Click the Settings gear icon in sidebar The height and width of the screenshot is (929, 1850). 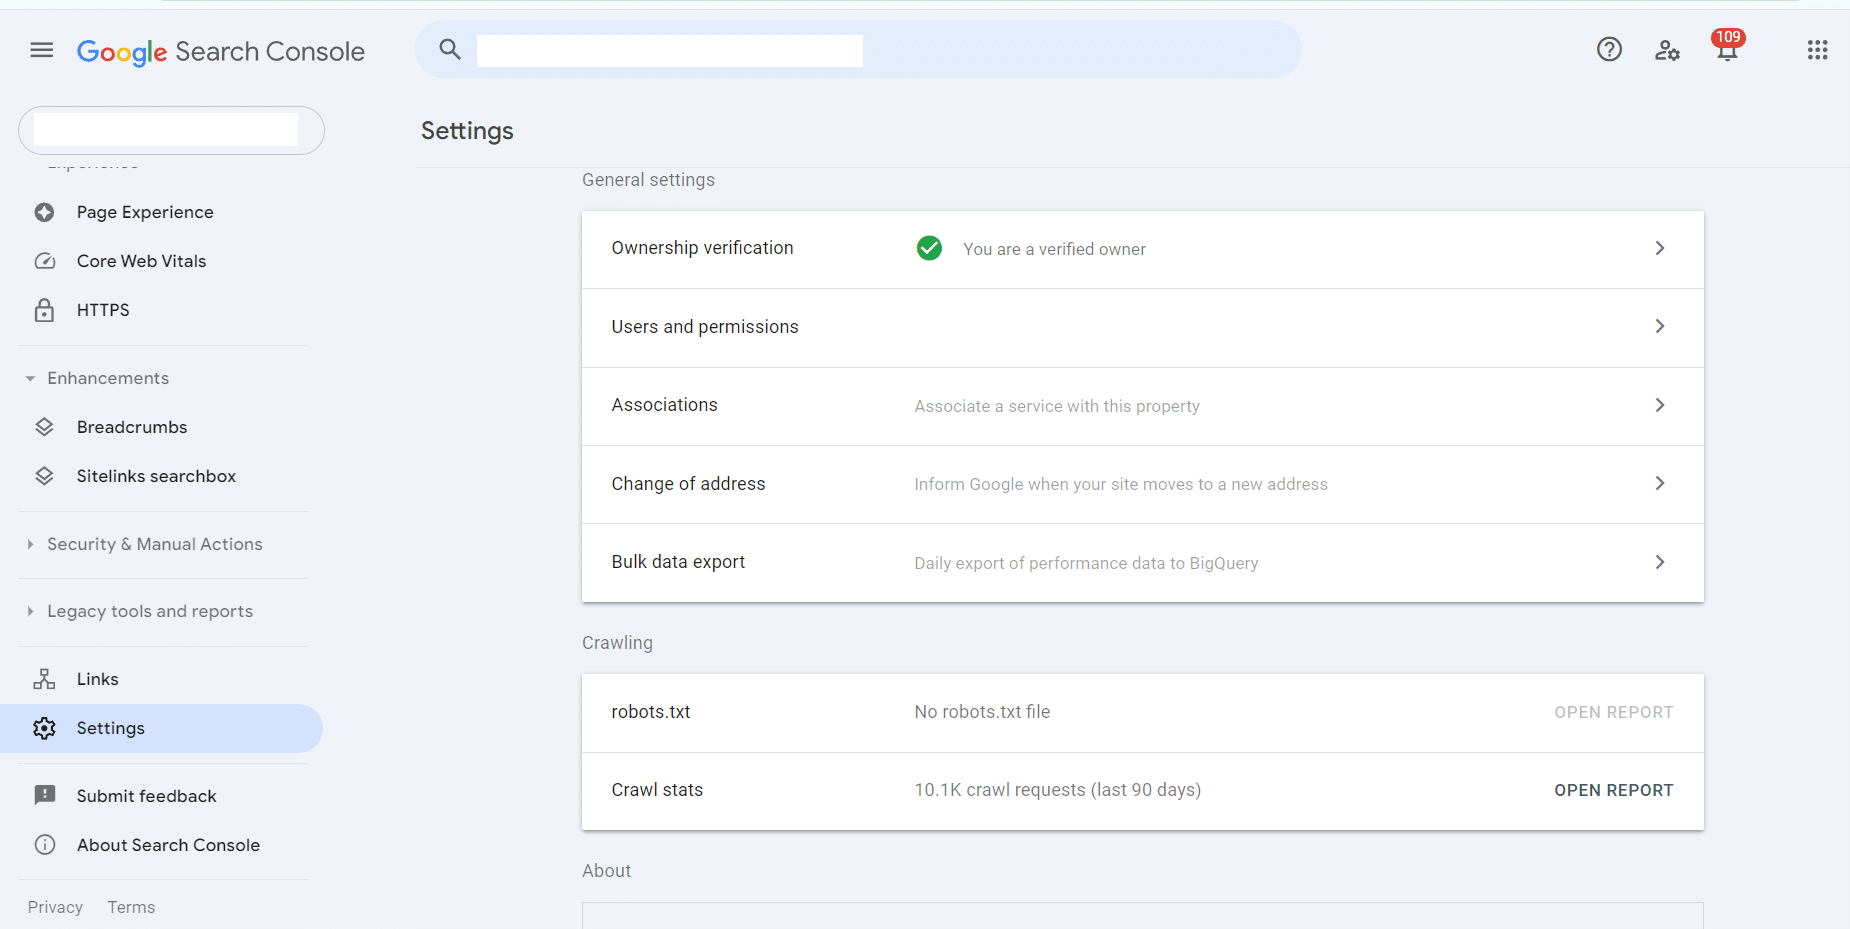coord(44,728)
